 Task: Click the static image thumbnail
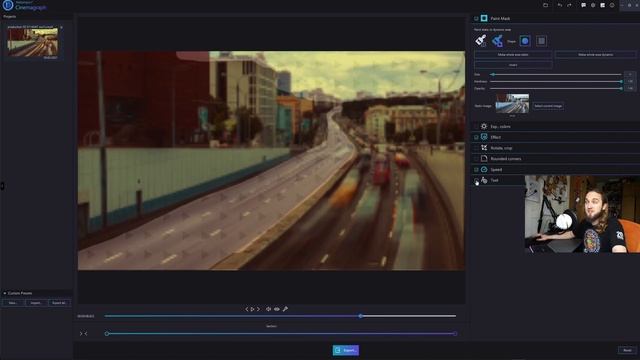click(512, 104)
